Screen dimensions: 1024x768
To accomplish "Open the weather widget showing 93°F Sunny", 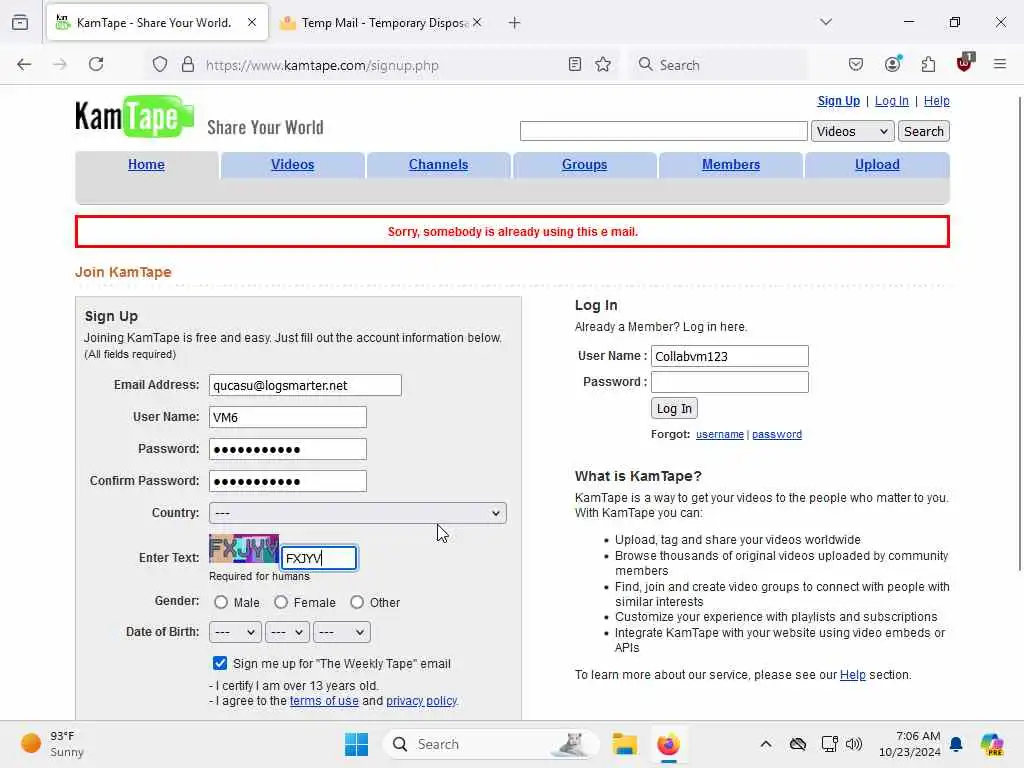I will pos(54,744).
